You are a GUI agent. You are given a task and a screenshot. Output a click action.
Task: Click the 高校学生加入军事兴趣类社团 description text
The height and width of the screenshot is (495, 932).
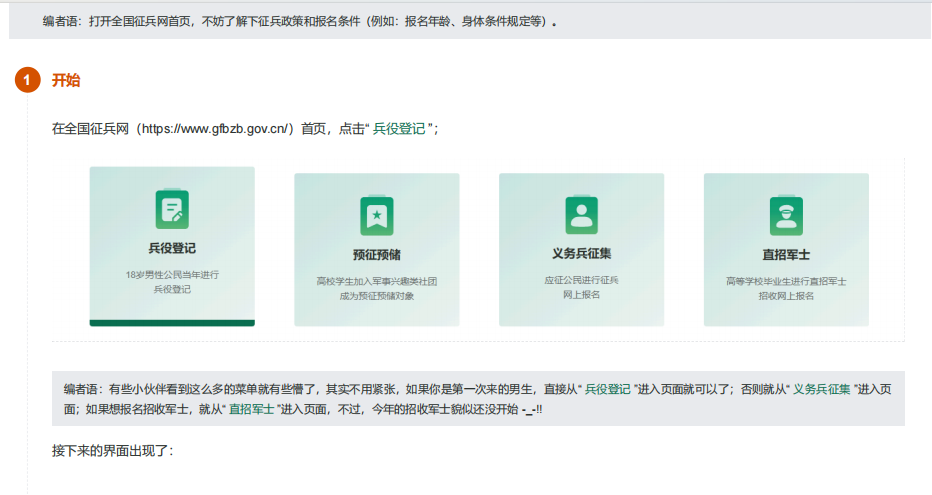[377, 281]
